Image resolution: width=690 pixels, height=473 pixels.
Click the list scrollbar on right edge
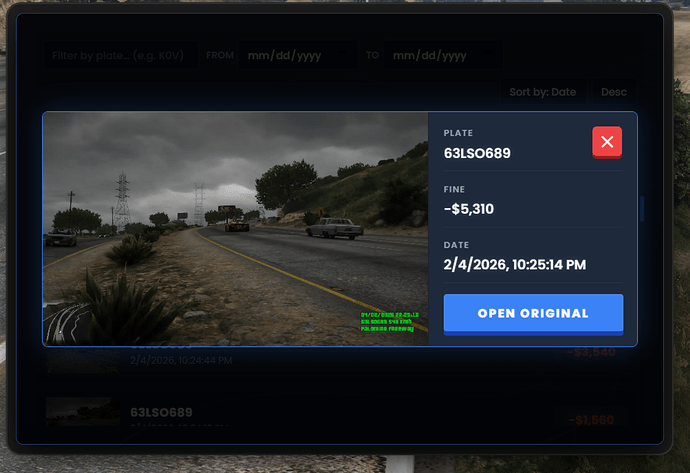point(642,209)
